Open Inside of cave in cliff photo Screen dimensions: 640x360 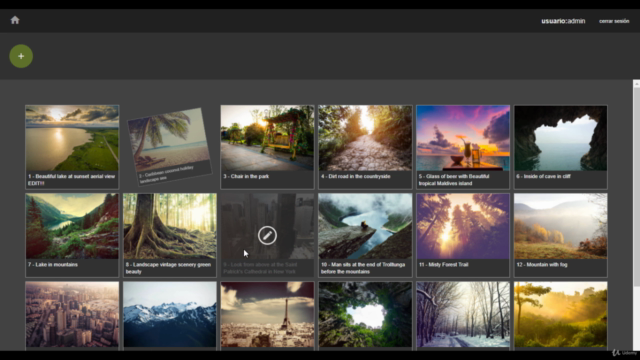tap(560, 138)
